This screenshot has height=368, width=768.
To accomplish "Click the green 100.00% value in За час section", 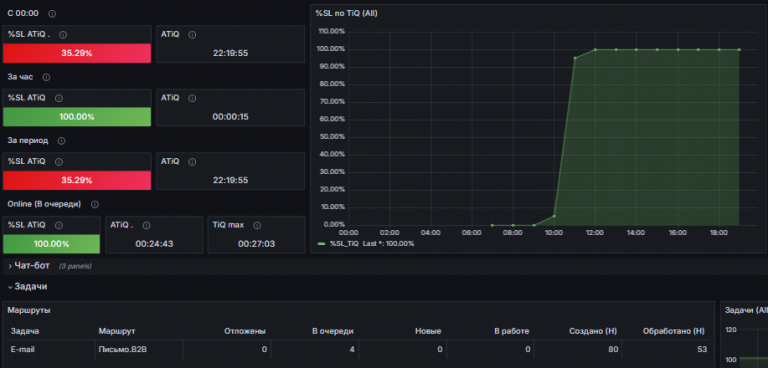I will tap(77, 117).
